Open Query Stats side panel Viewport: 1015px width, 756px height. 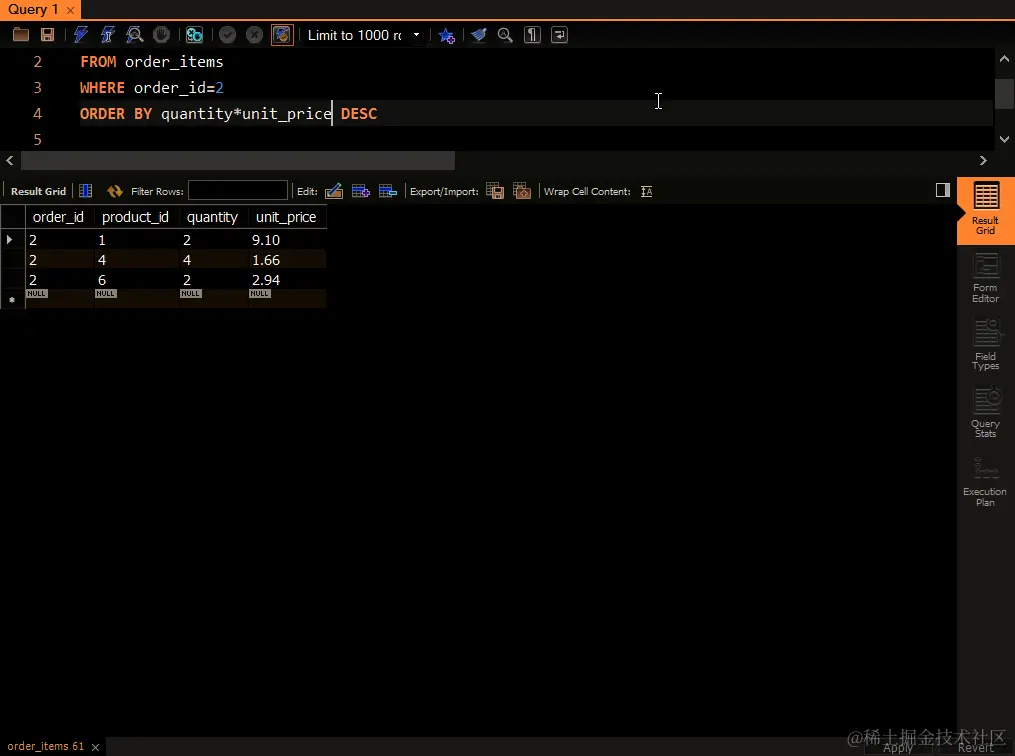pyautogui.click(x=985, y=412)
